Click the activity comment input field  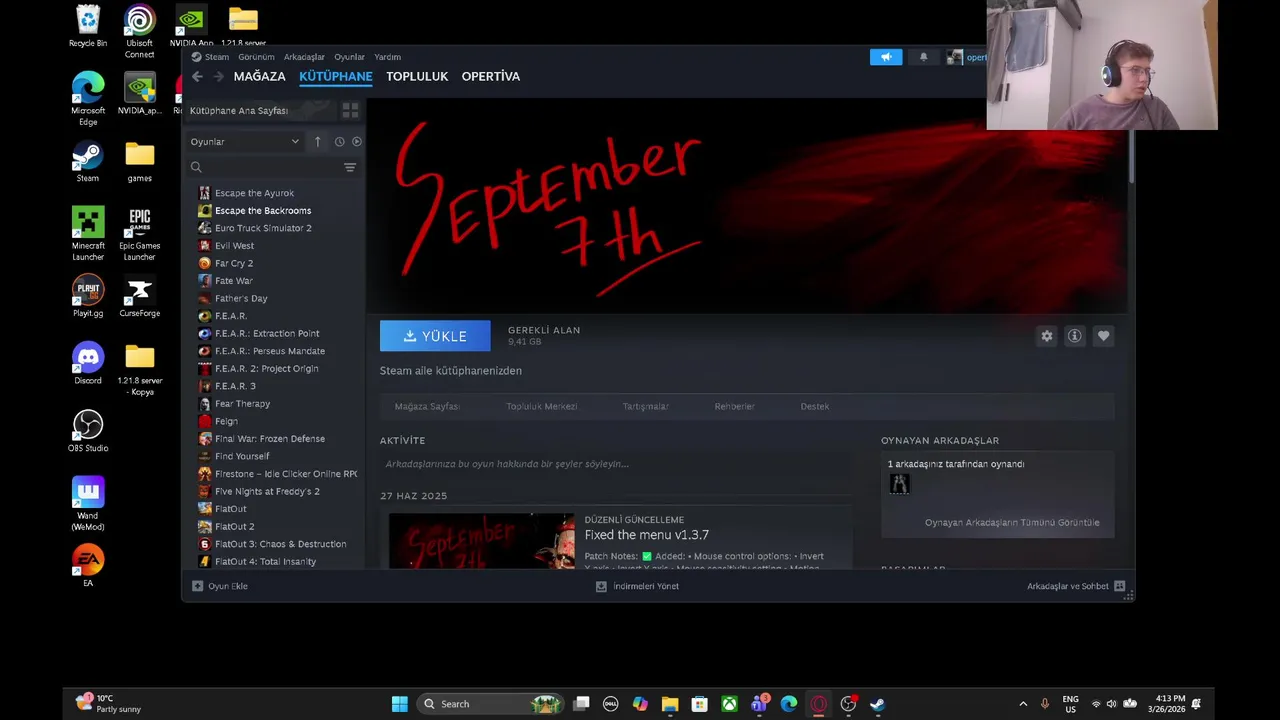pos(614,464)
